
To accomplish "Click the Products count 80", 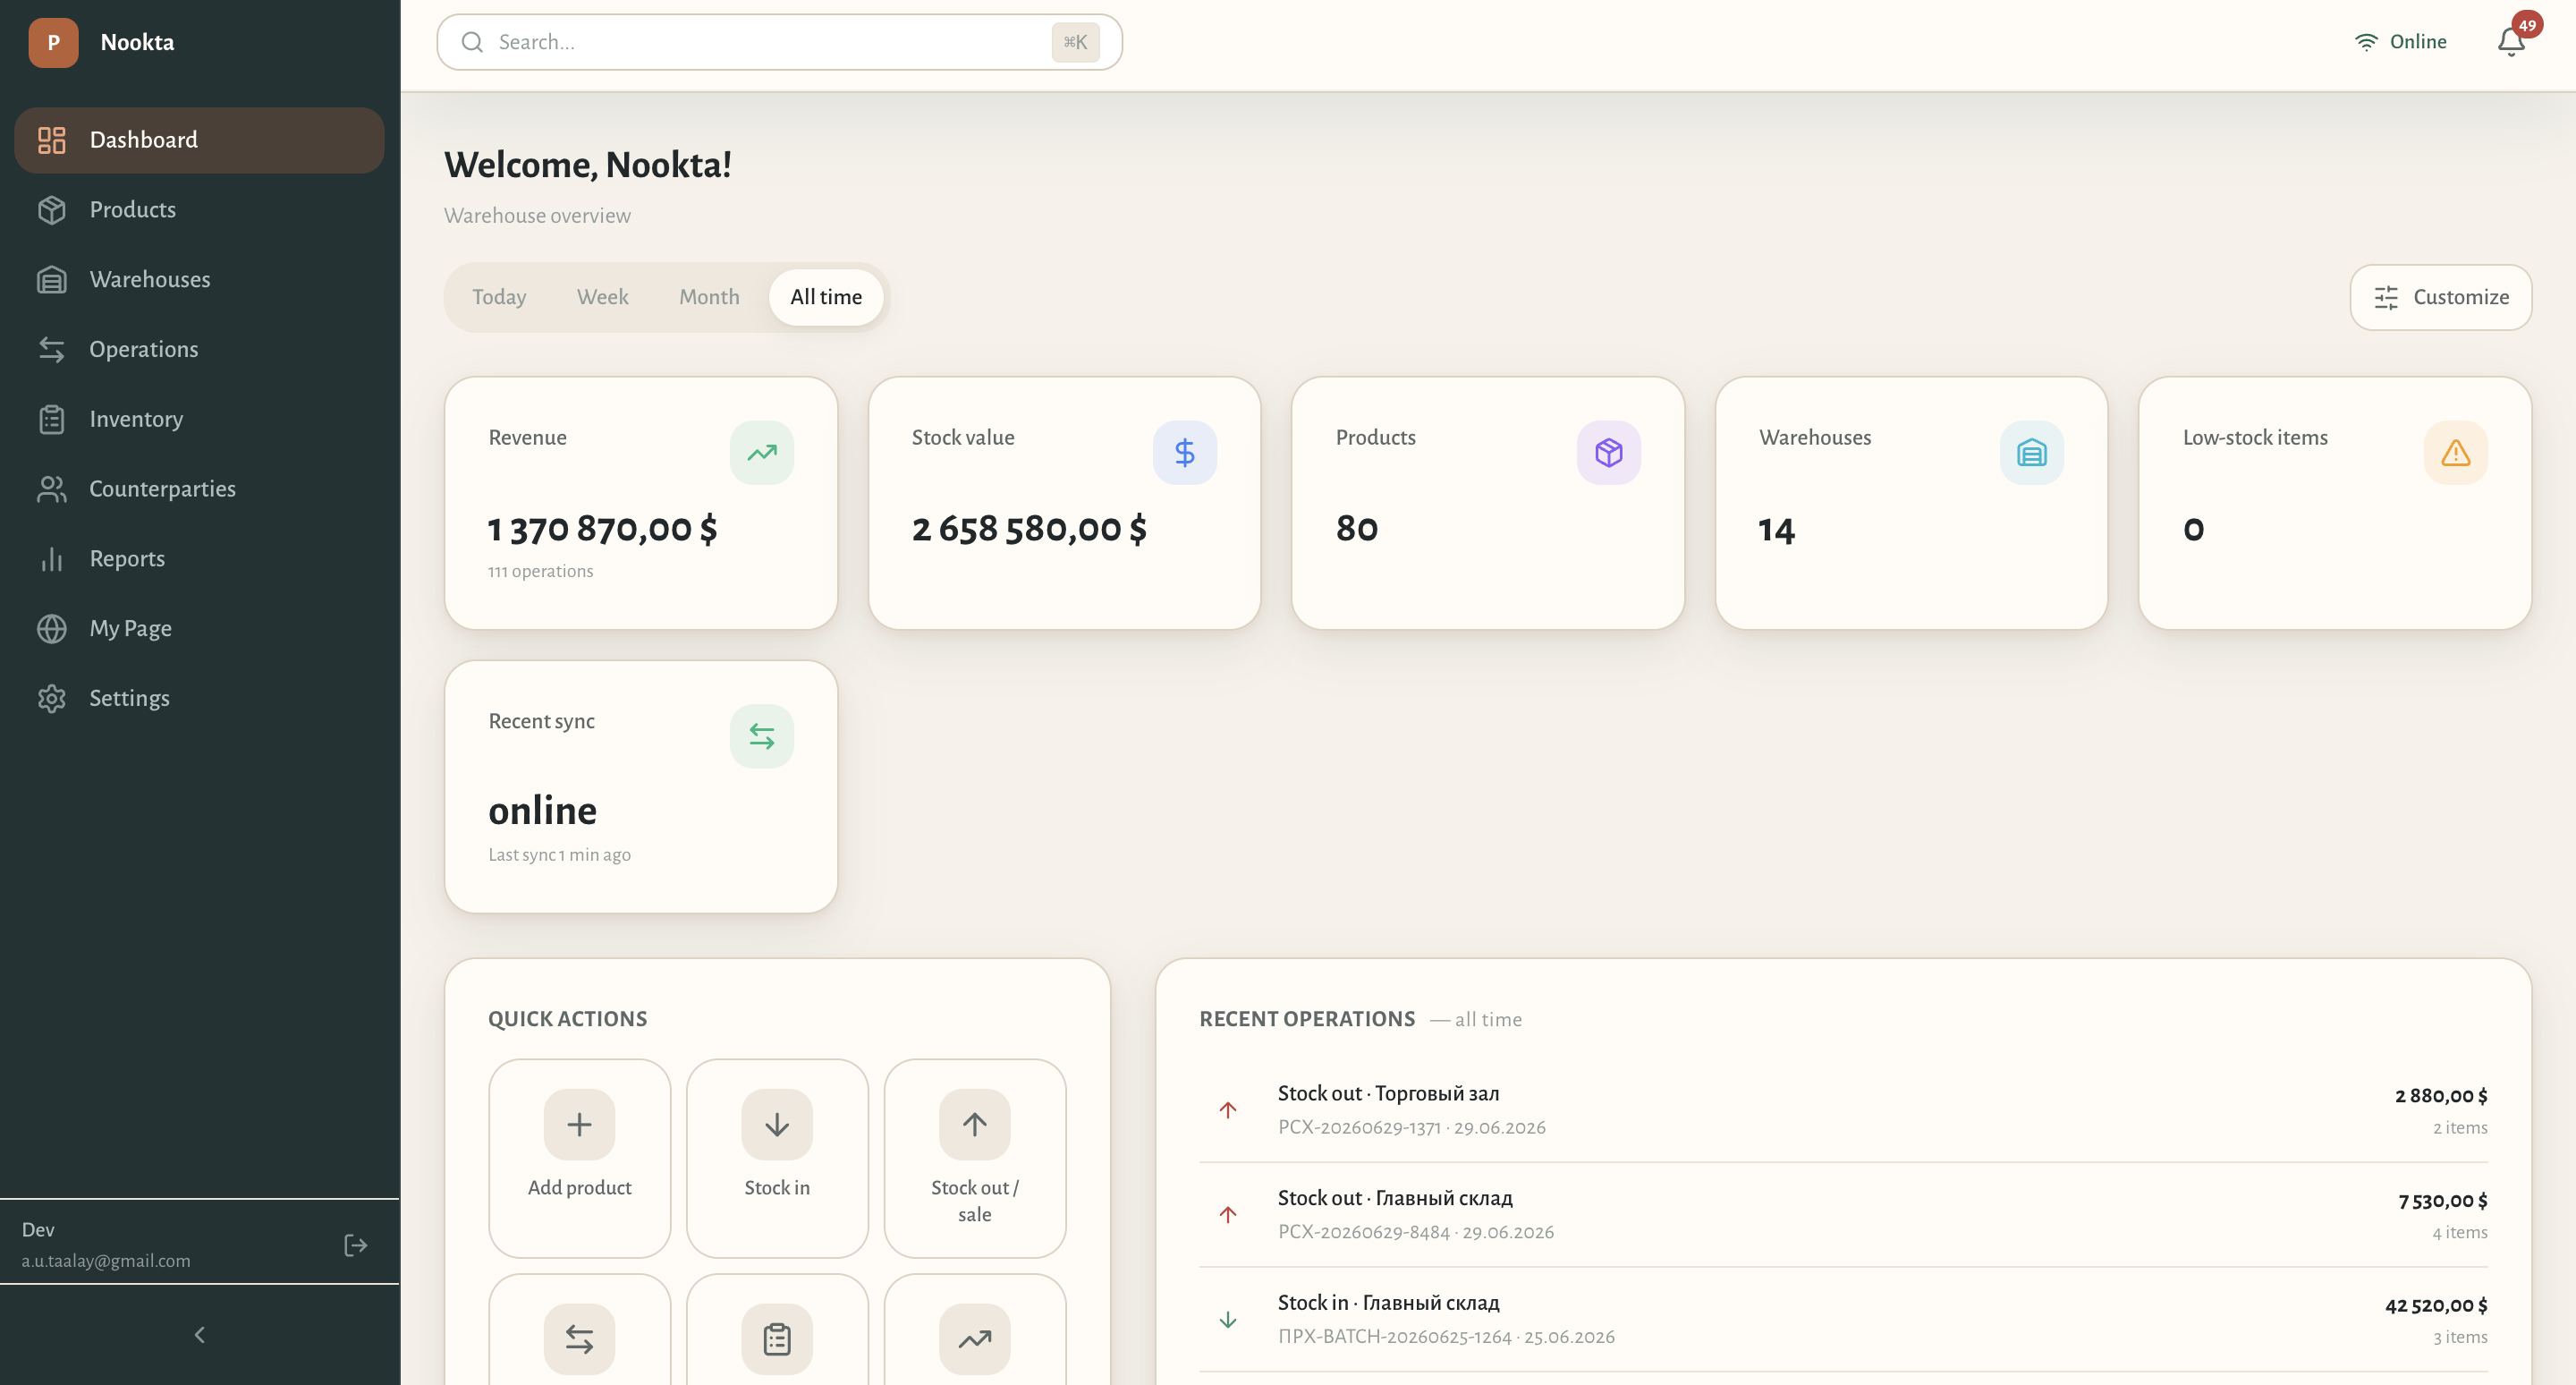I will coord(1357,529).
